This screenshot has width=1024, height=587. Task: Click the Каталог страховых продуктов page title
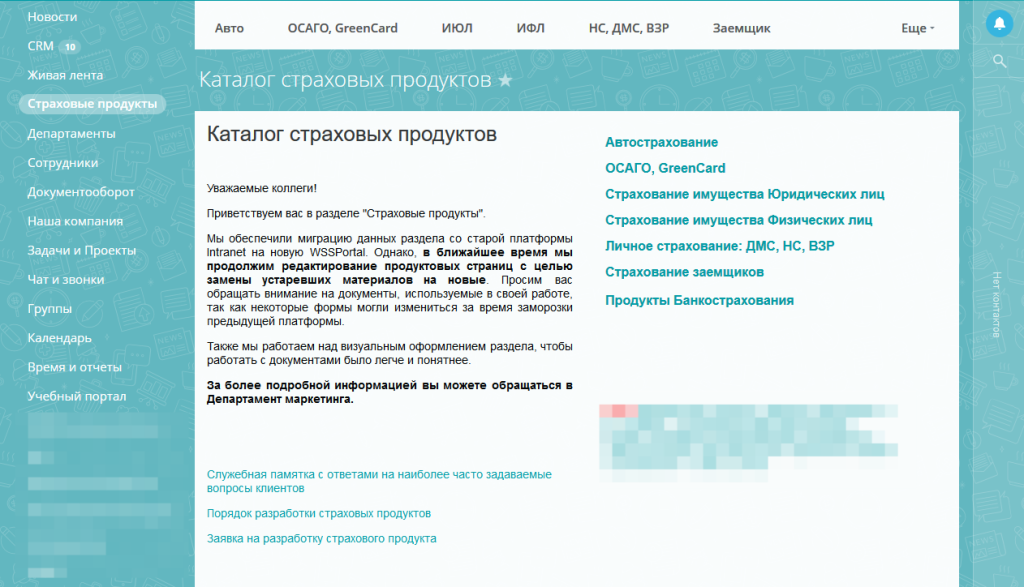pyautogui.click(x=345, y=80)
